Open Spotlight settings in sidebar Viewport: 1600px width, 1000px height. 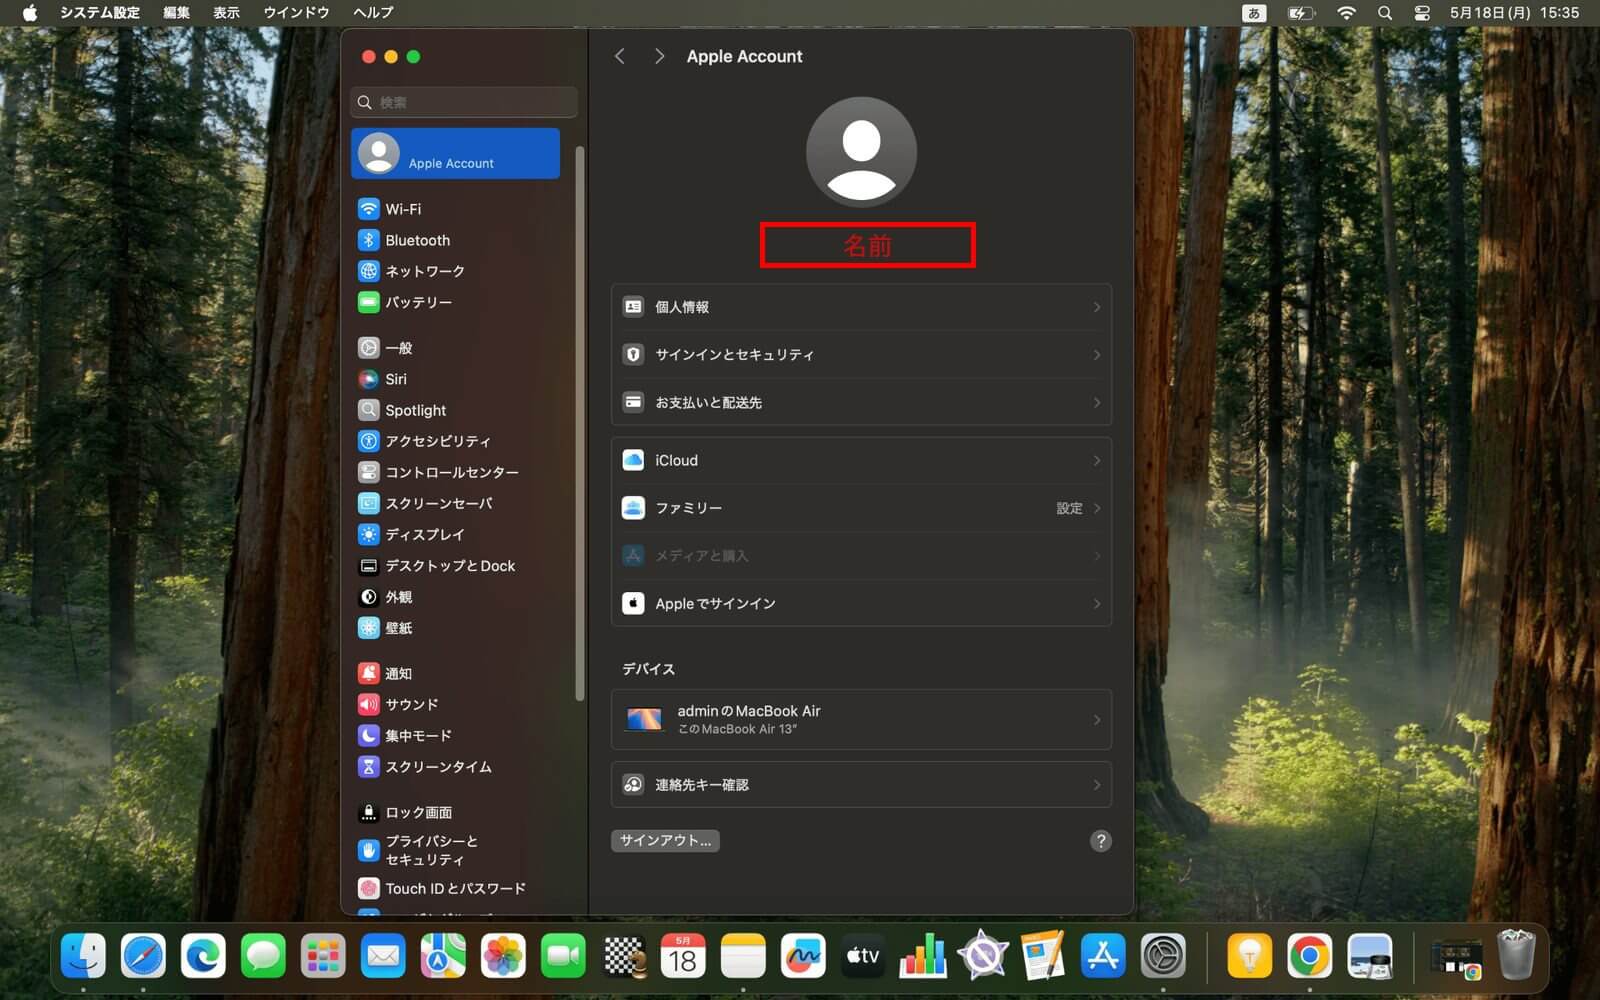point(456,410)
